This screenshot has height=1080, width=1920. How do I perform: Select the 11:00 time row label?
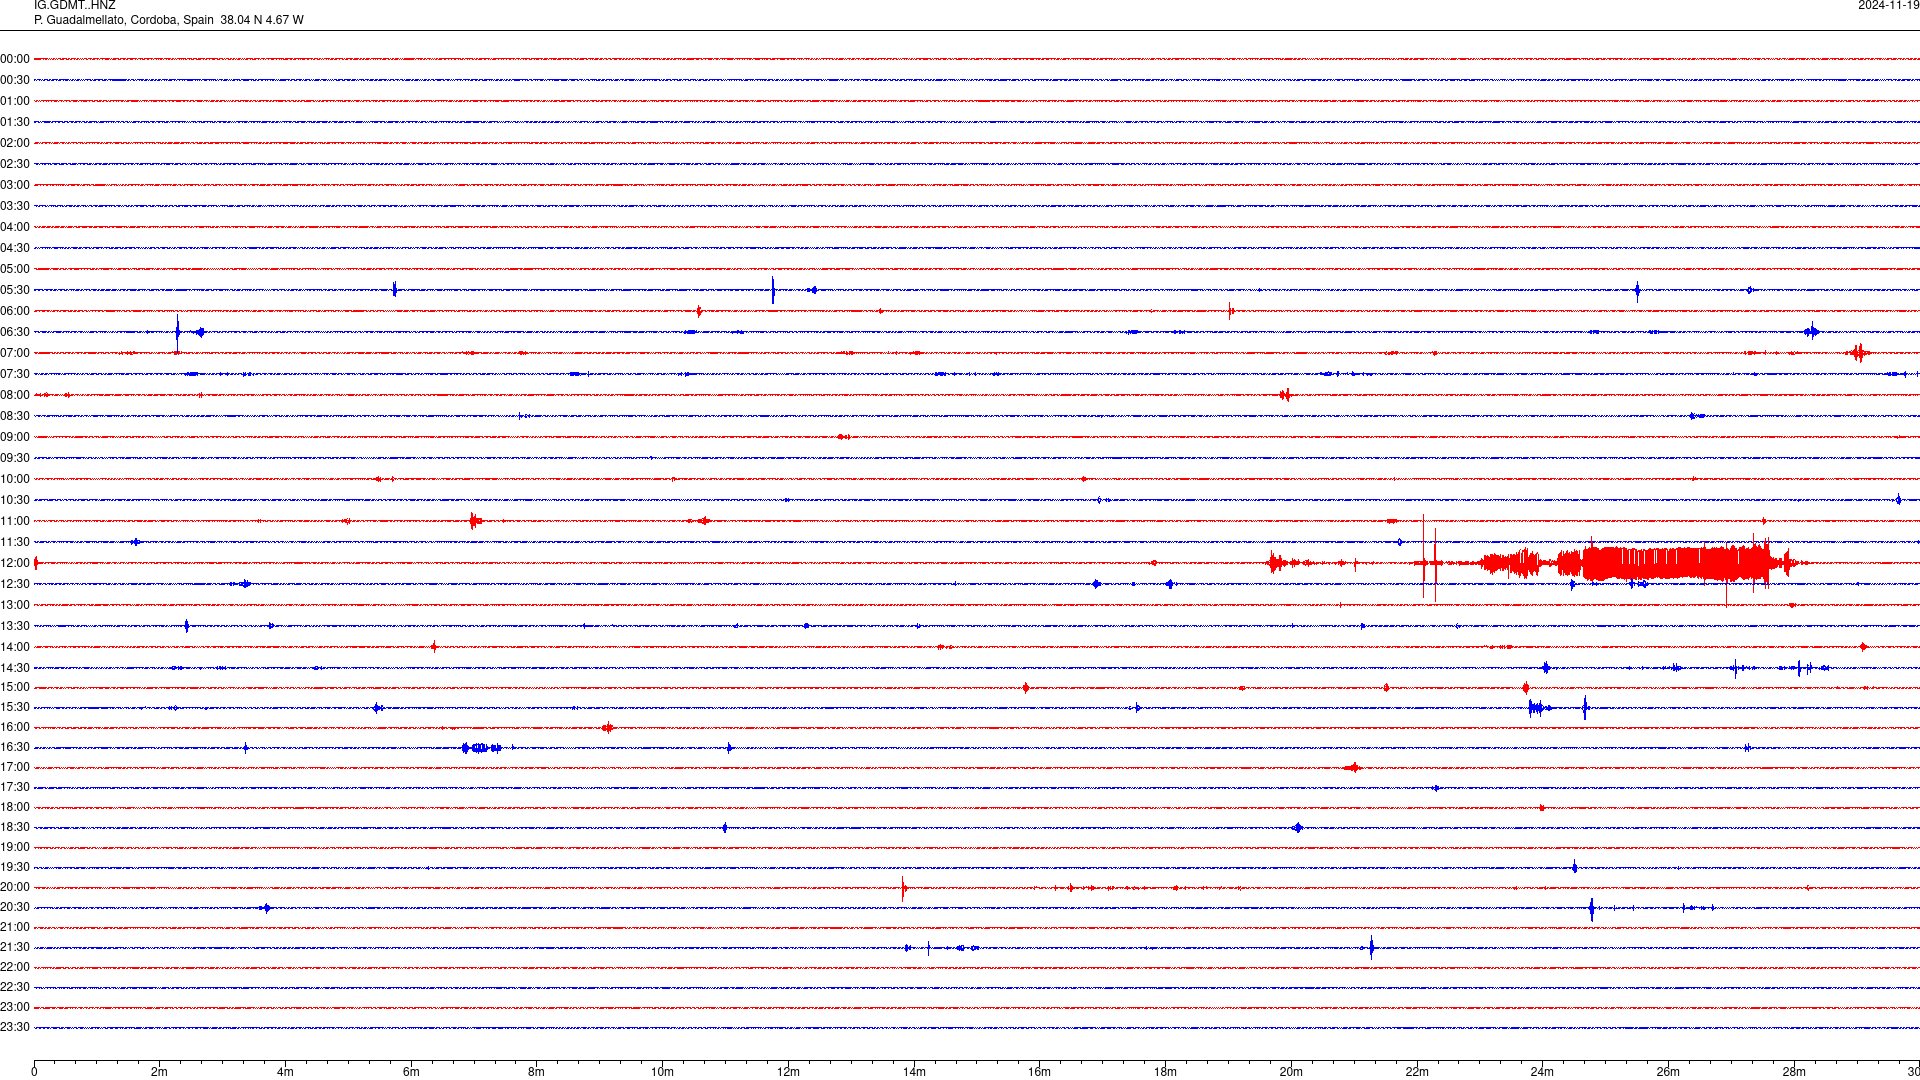click(15, 521)
